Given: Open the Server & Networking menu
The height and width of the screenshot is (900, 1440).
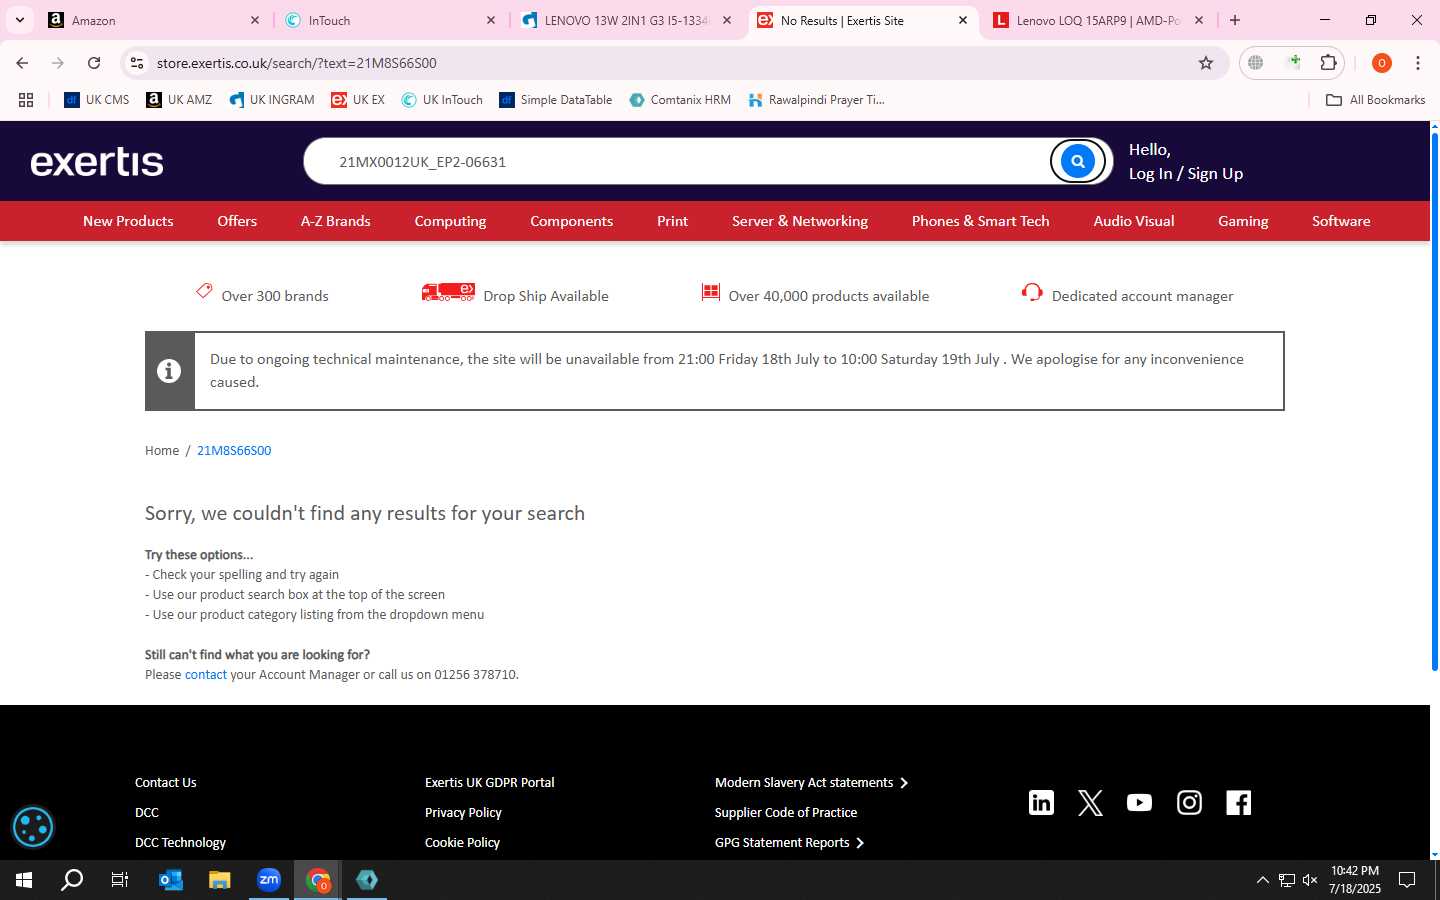Looking at the screenshot, I should pyautogui.click(x=800, y=221).
